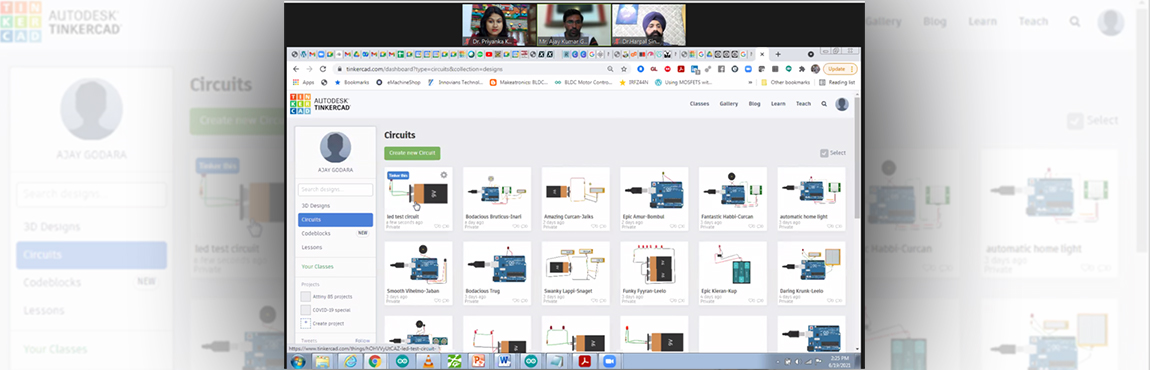Bookmark this page with the star icon

624,69
